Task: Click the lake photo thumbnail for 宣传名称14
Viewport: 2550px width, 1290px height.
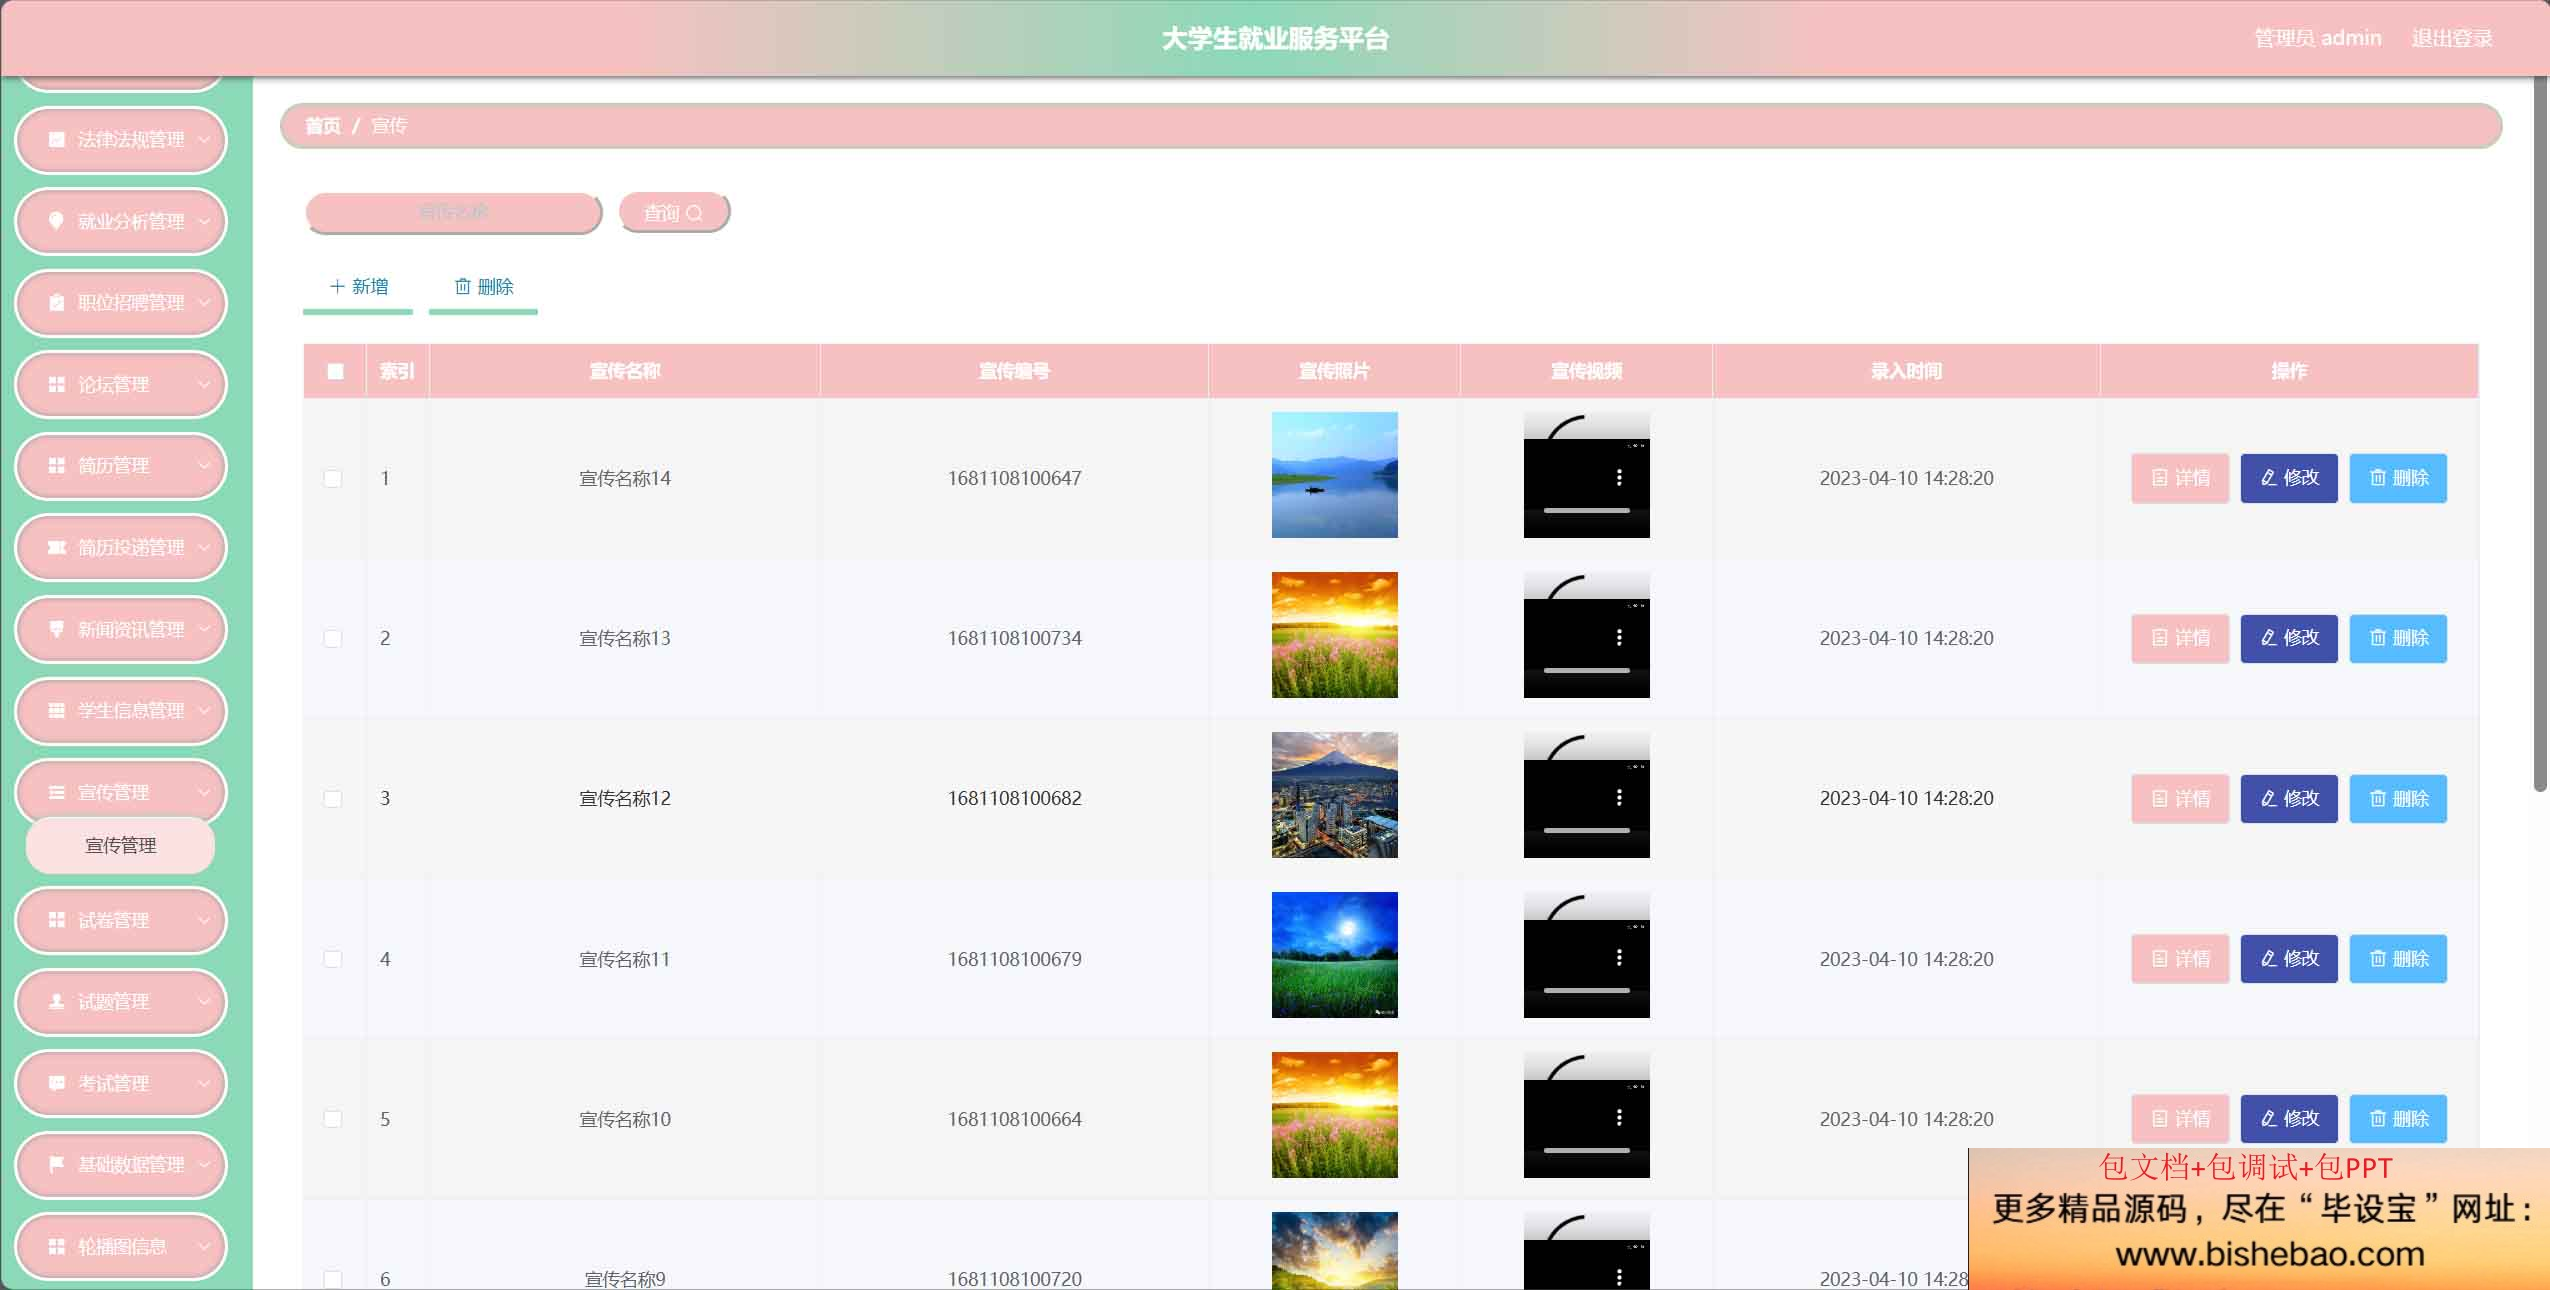Action: pos(1335,475)
